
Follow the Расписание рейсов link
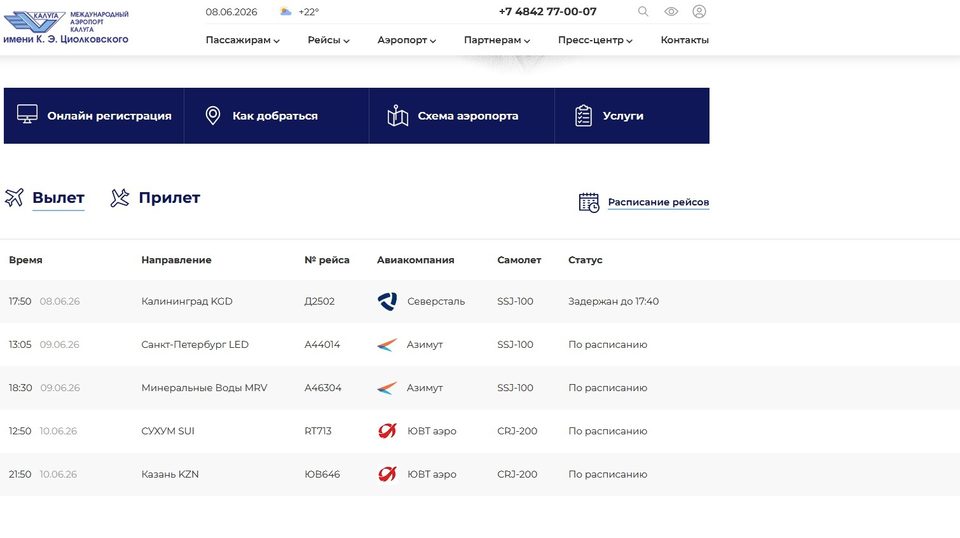(658, 202)
